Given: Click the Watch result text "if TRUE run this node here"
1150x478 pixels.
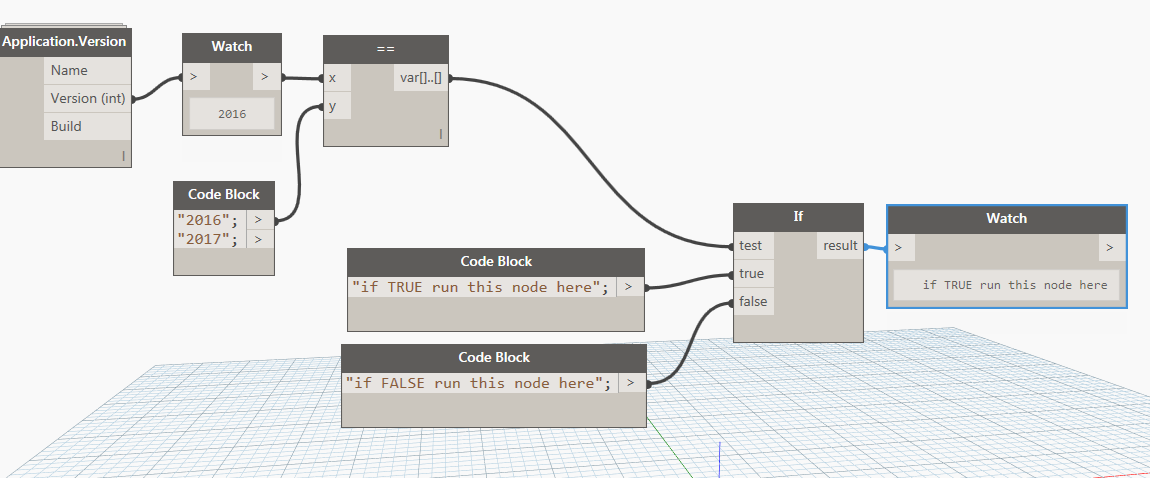Looking at the screenshot, I should point(1015,285).
